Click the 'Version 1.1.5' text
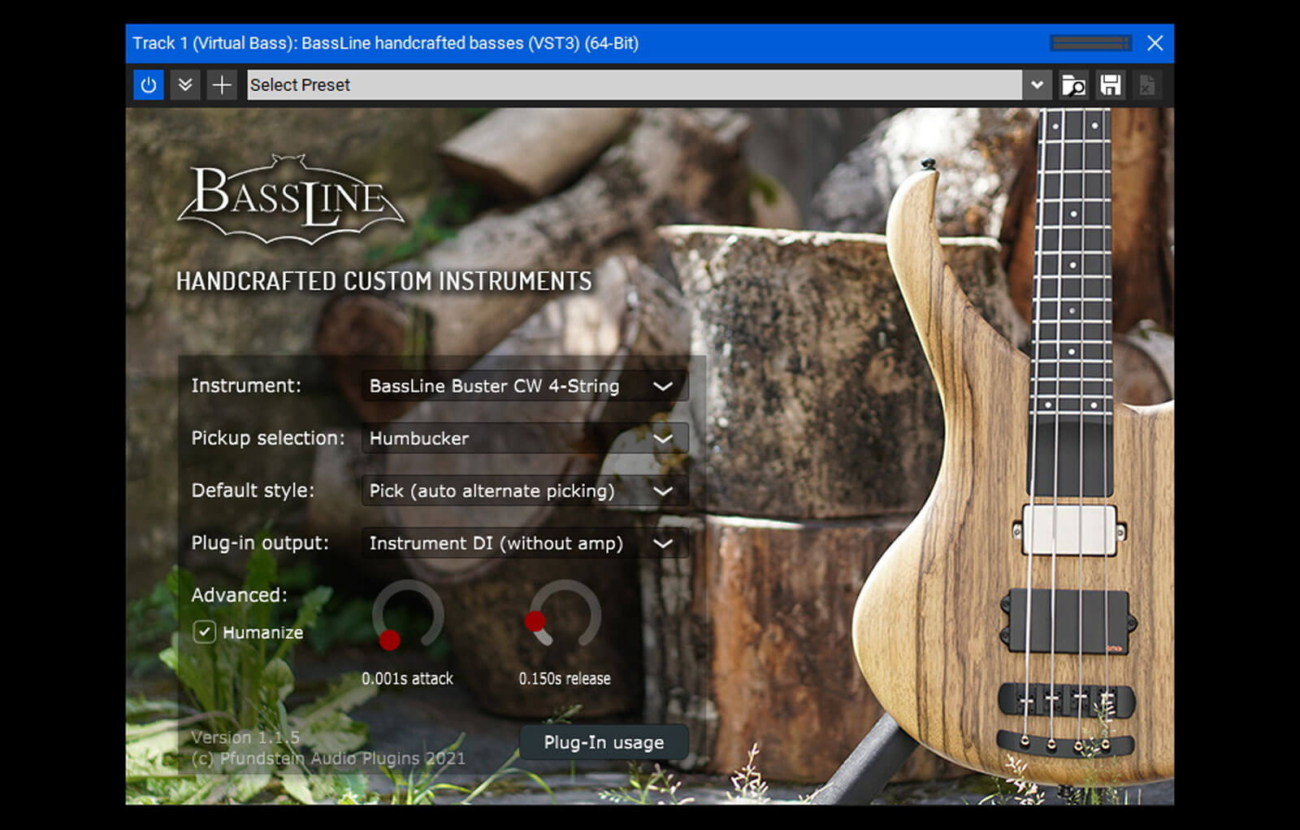Image resolution: width=1300 pixels, height=830 pixels. coord(246,738)
